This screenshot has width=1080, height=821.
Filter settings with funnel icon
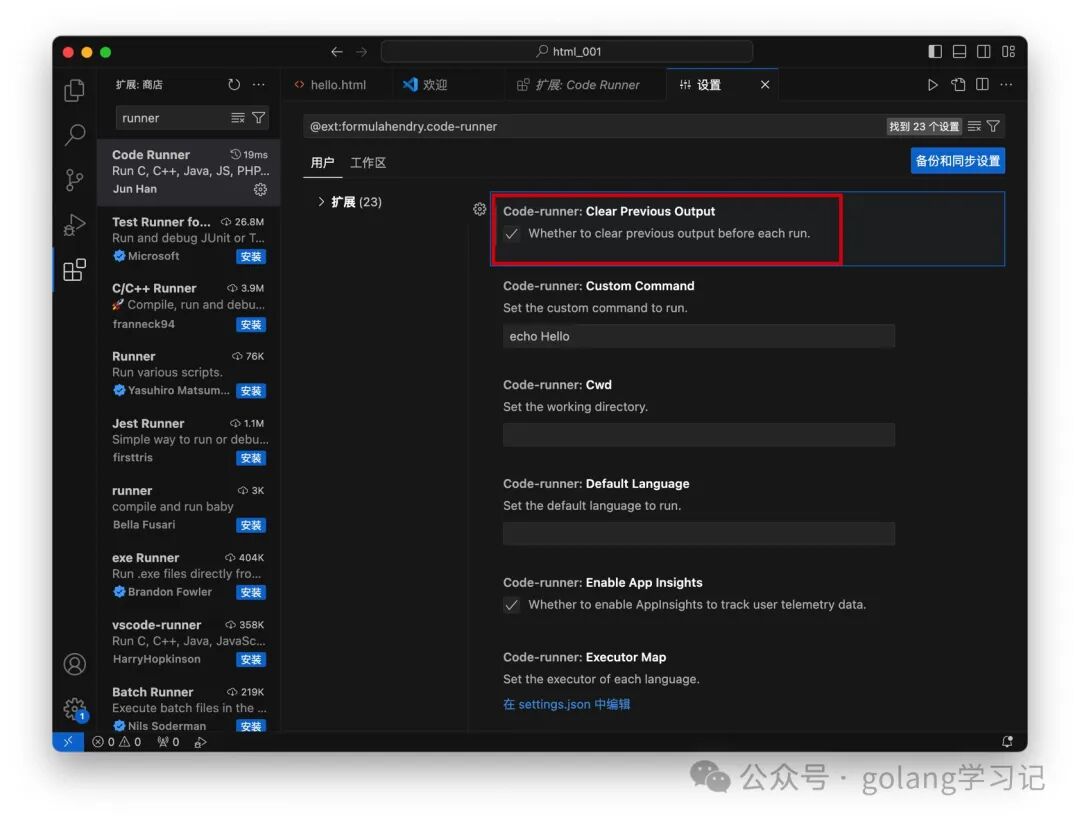(993, 126)
